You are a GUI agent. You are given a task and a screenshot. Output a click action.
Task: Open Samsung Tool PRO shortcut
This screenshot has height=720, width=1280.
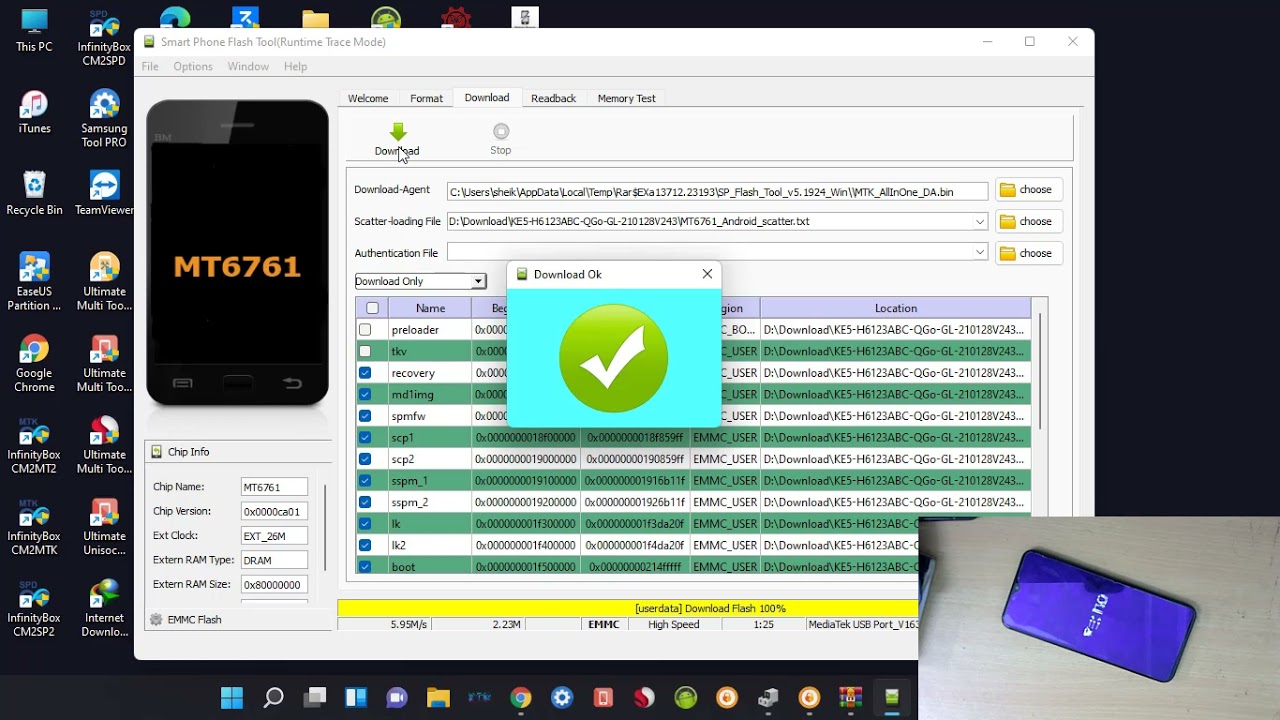click(x=104, y=119)
